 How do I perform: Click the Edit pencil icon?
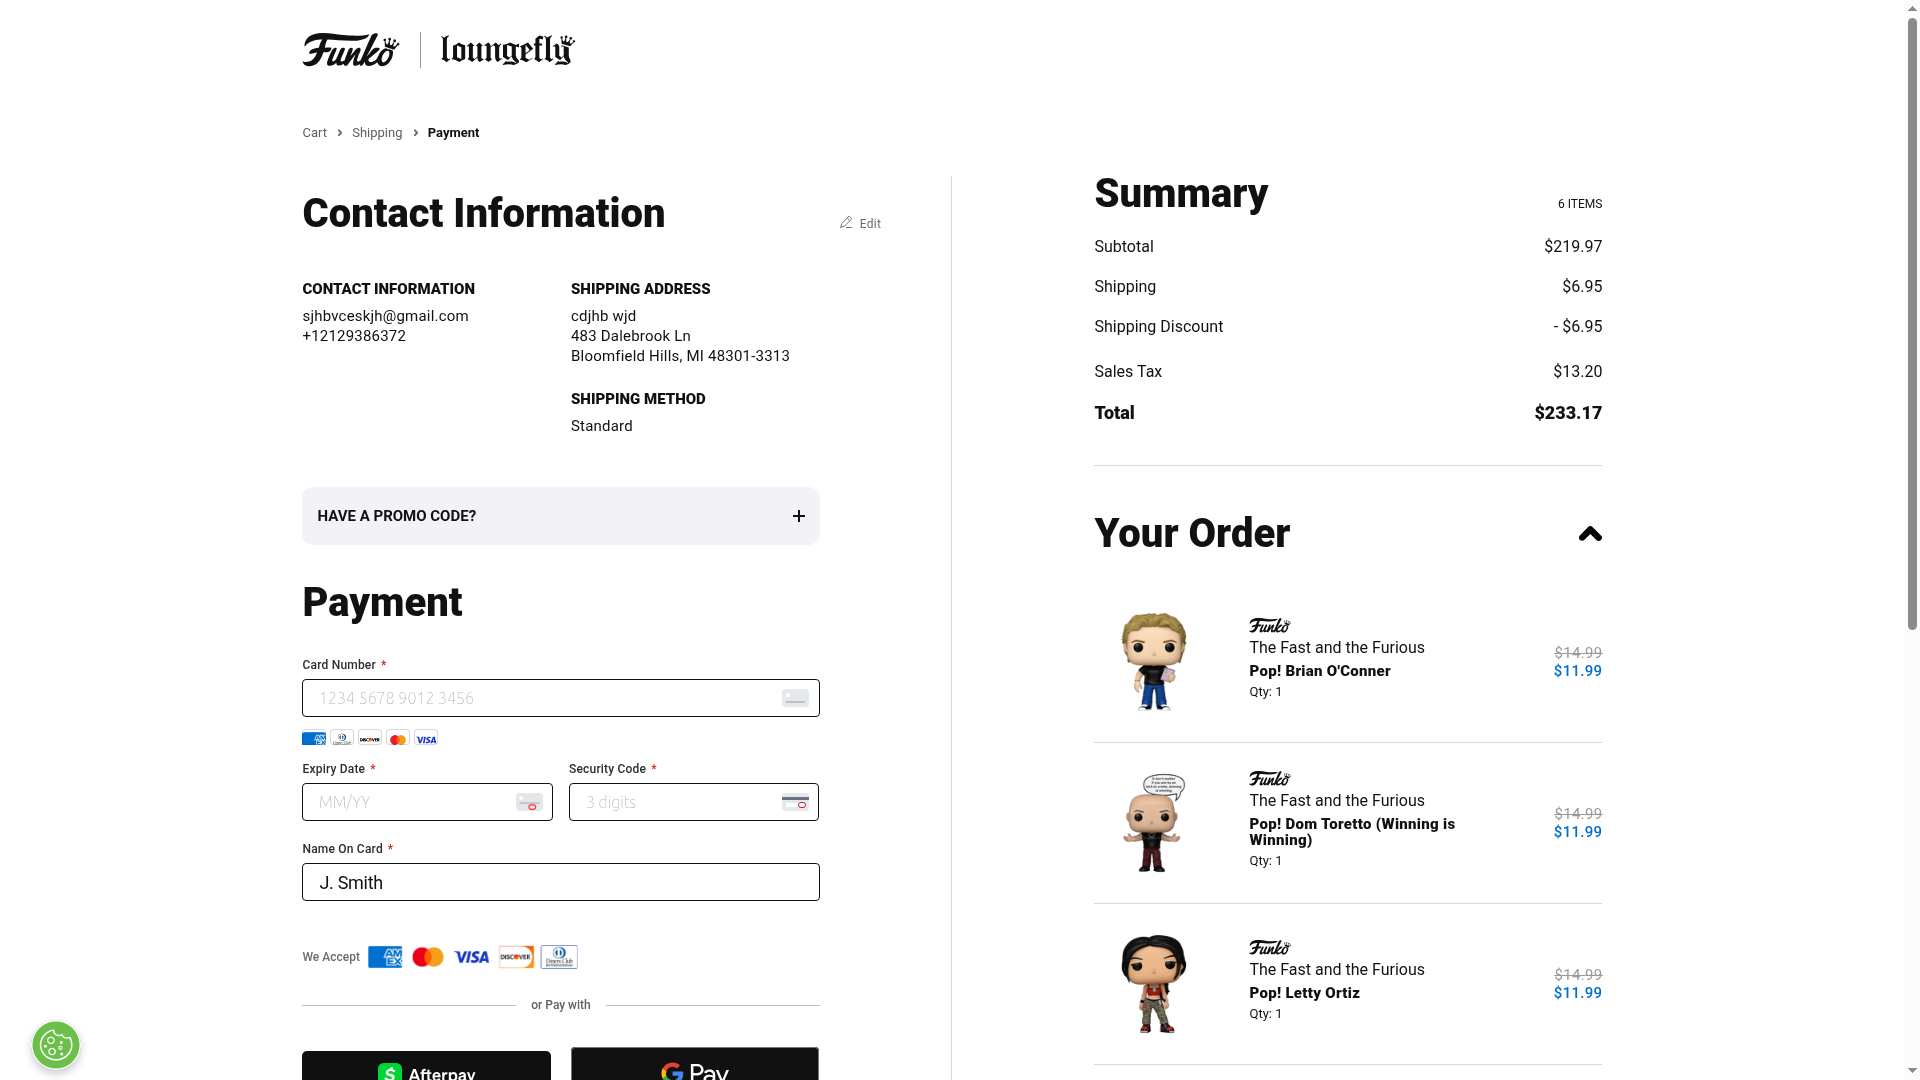tap(846, 223)
